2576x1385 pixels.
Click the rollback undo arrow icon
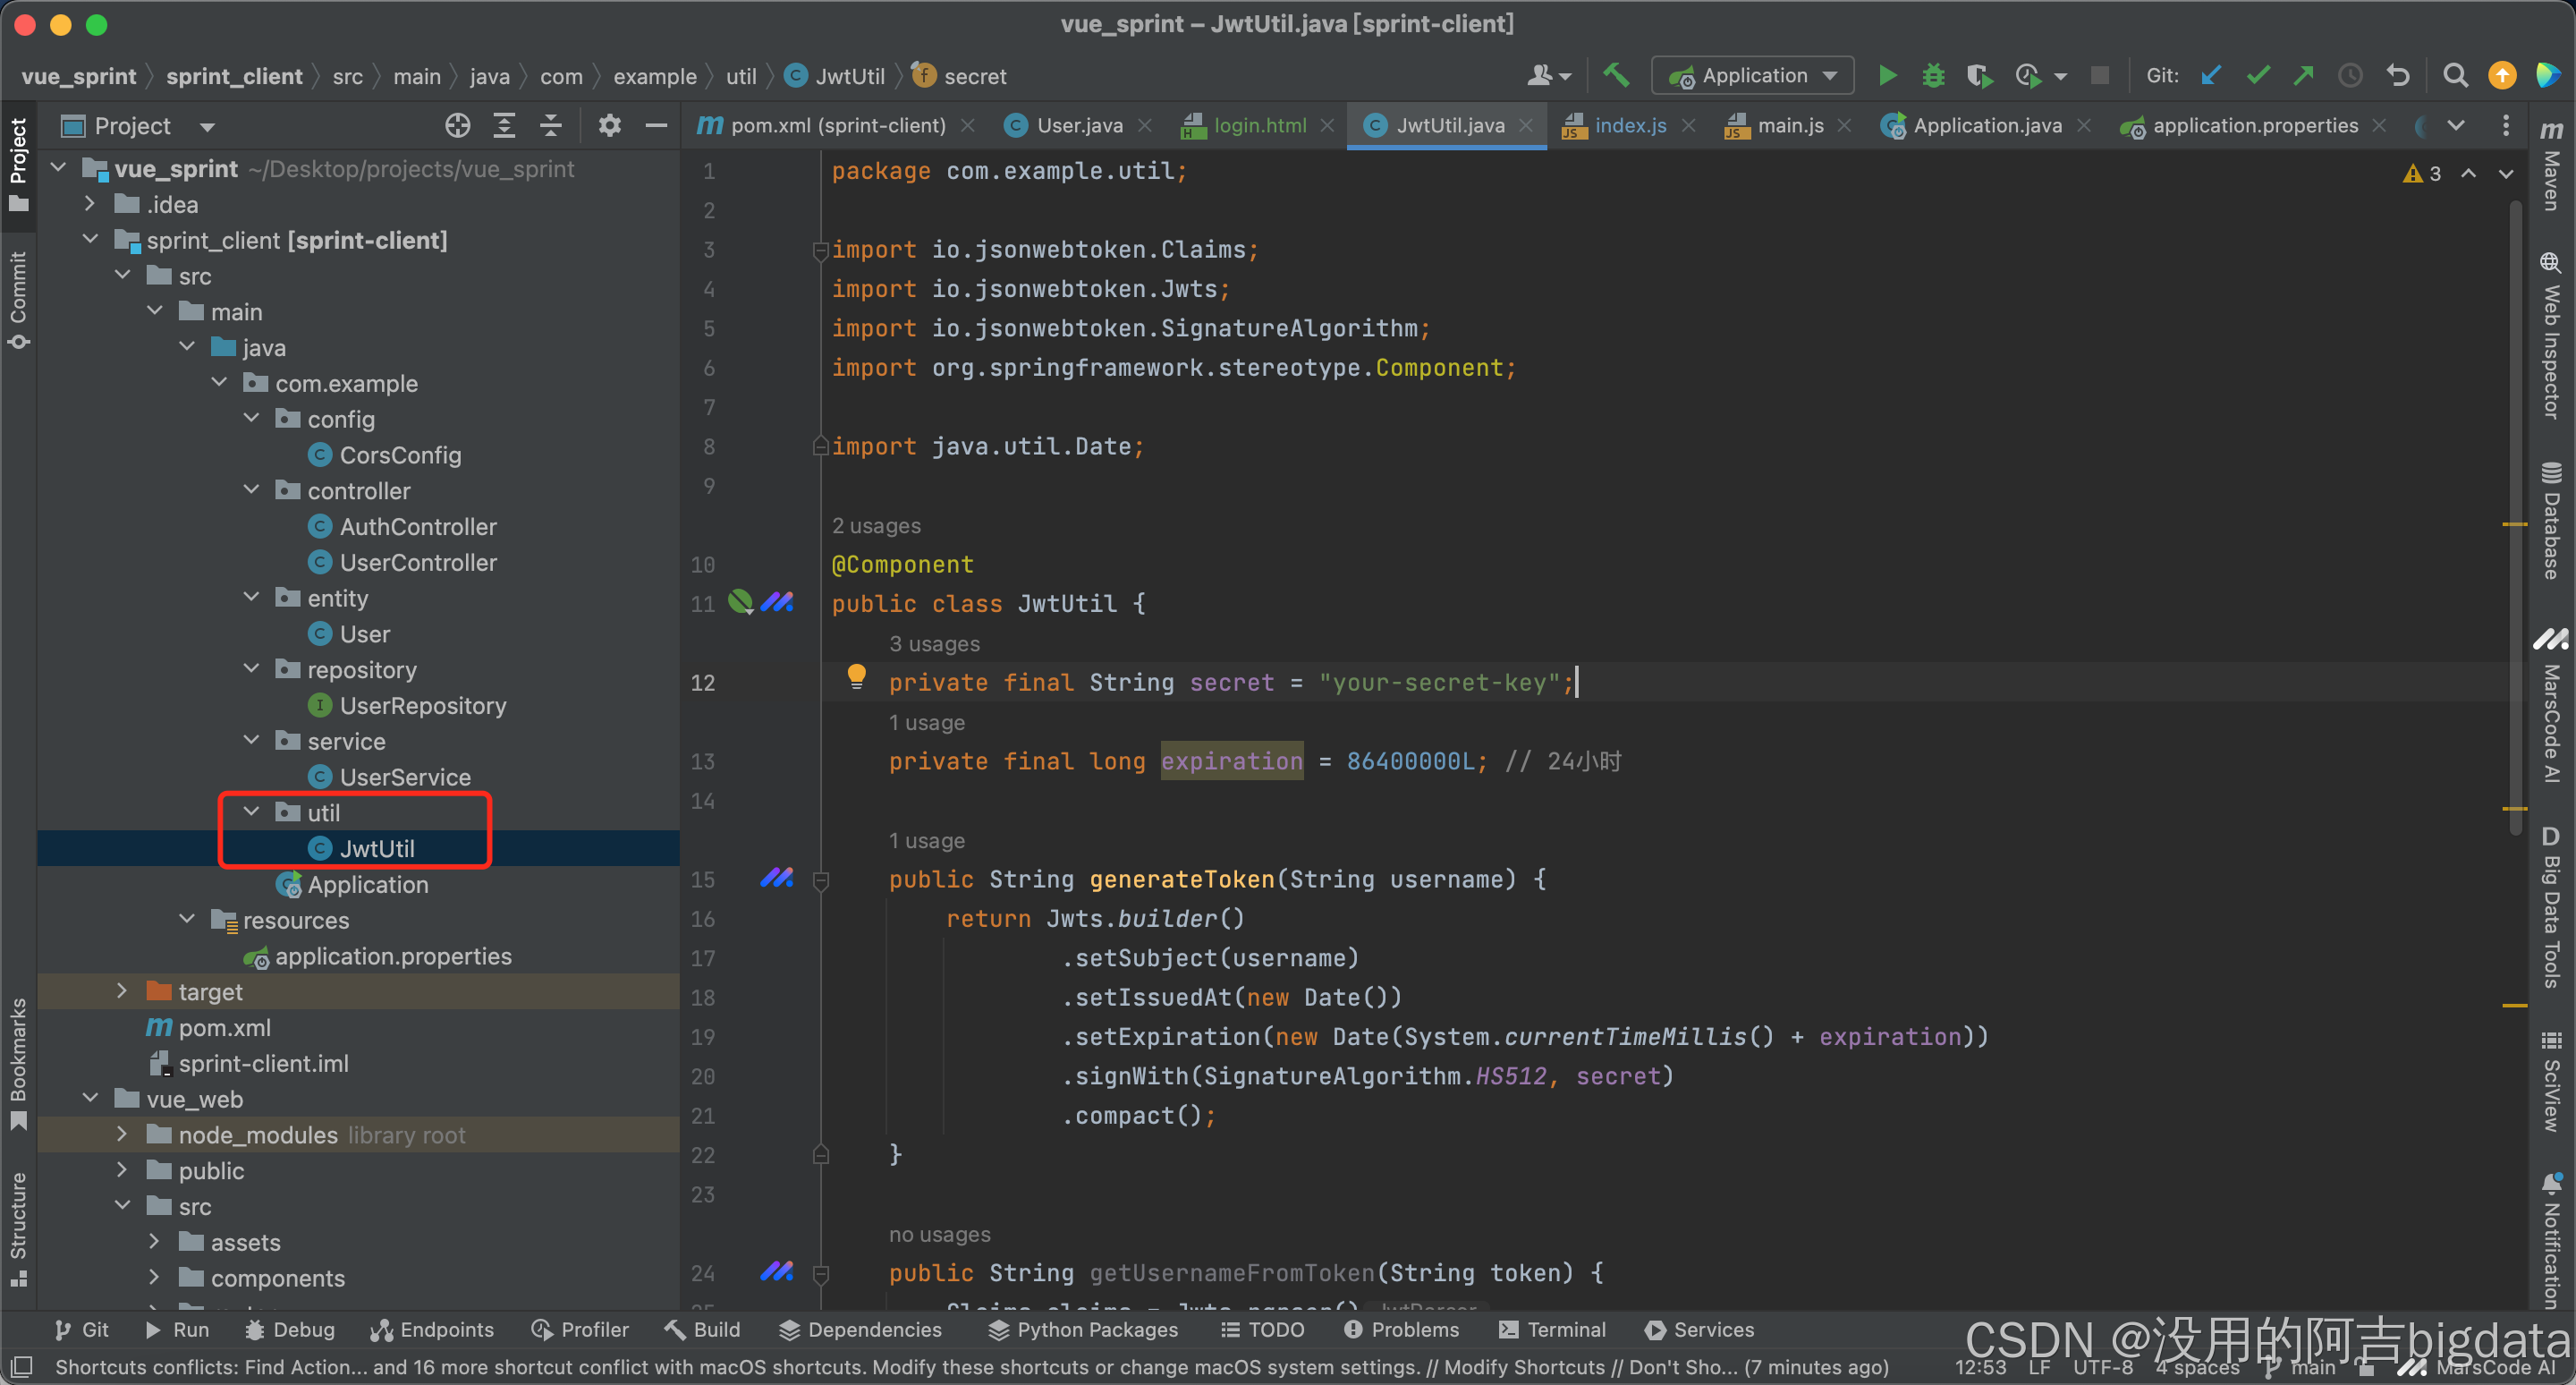pyautogui.click(x=2398, y=76)
